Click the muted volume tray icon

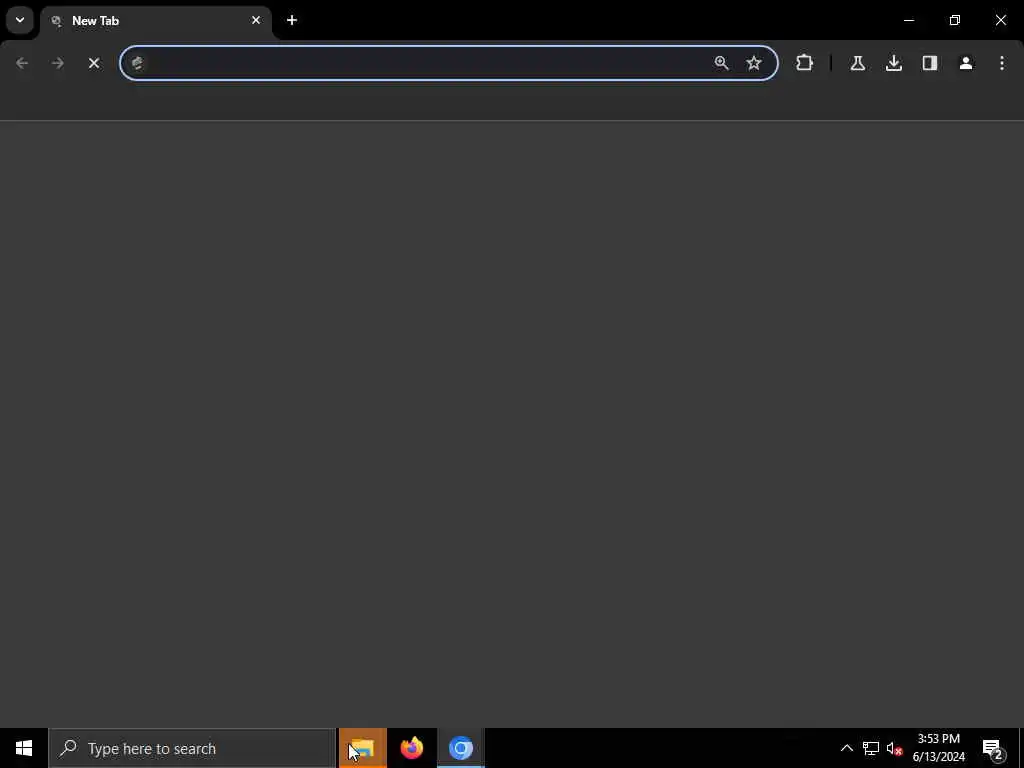(x=894, y=748)
